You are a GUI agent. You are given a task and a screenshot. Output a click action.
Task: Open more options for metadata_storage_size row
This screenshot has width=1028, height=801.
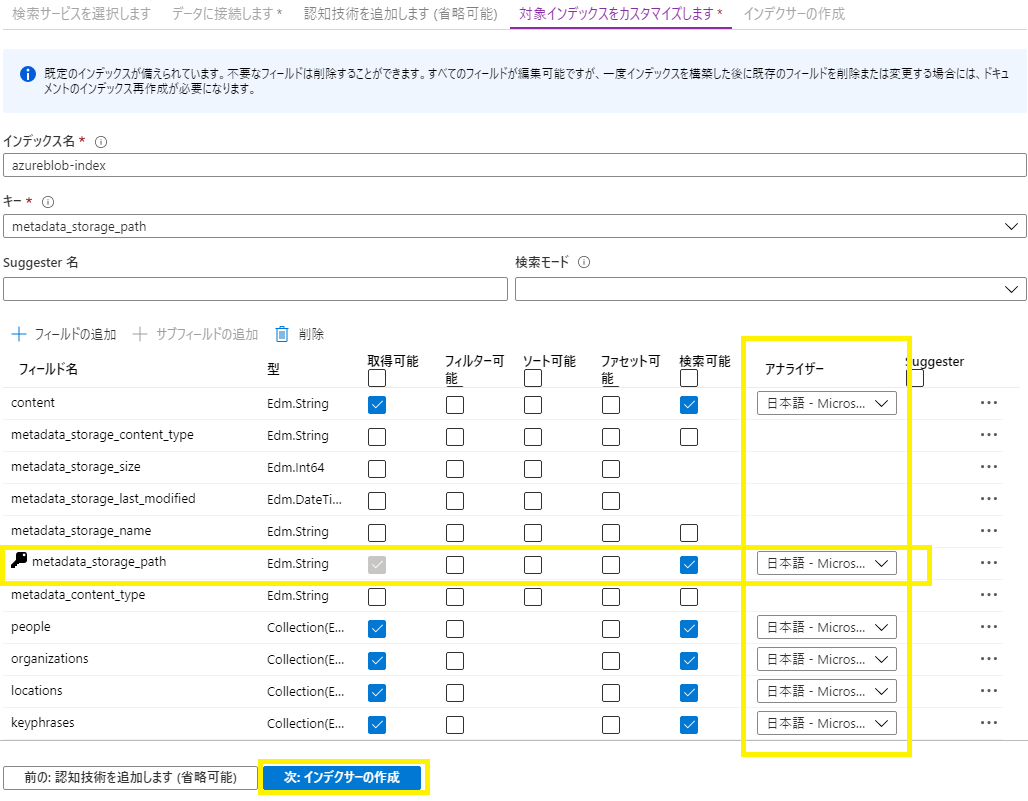(x=989, y=467)
